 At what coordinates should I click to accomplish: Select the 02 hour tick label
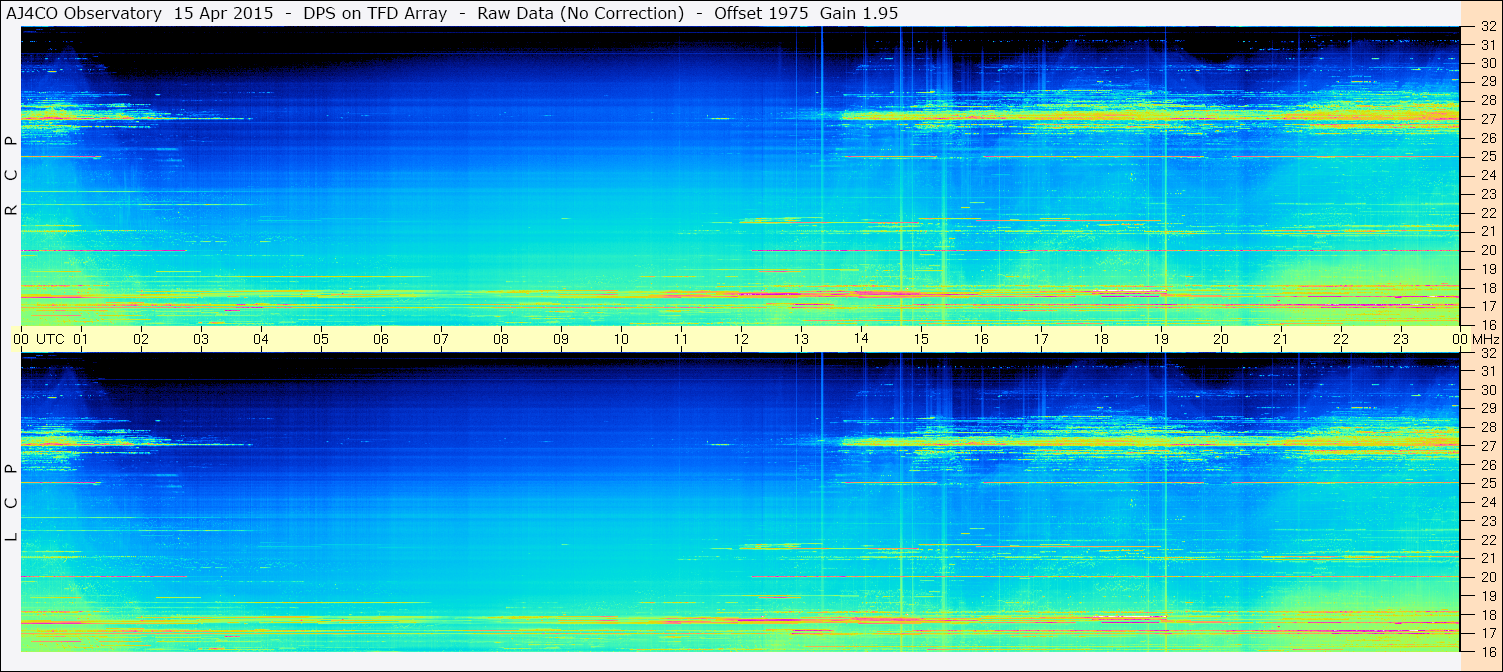click(141, 339)
